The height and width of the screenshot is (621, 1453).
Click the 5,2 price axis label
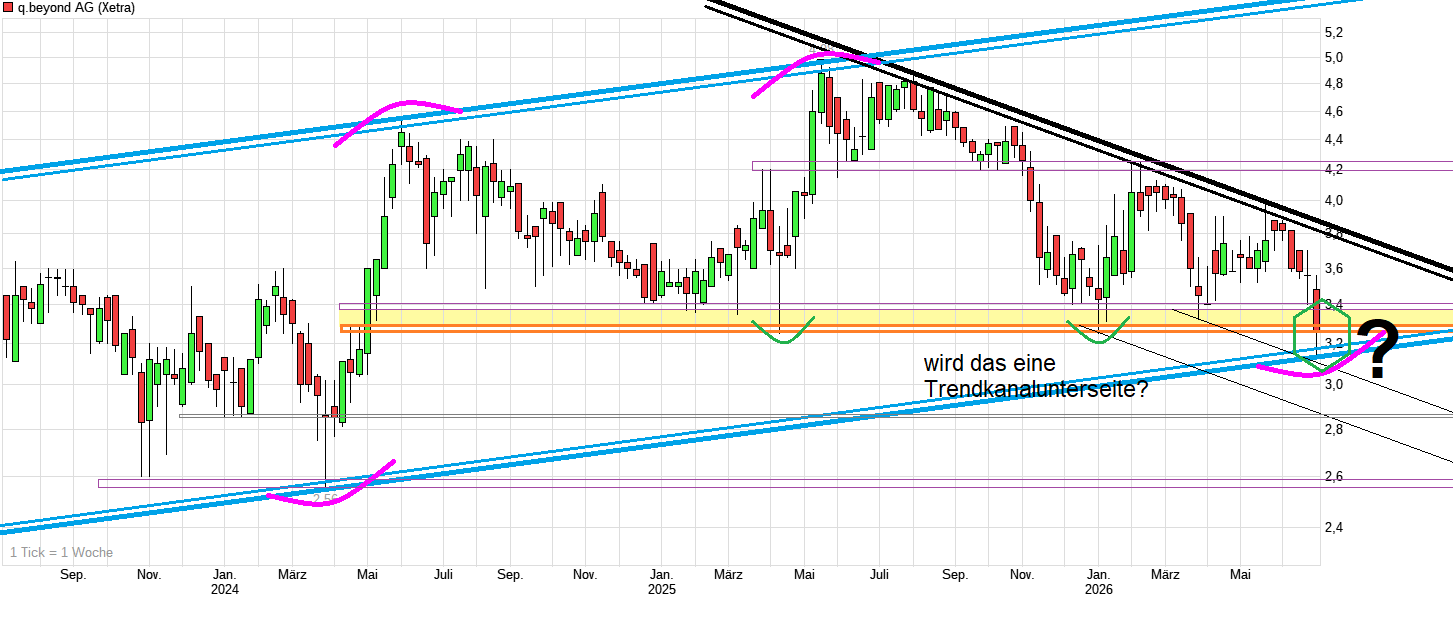(1333, 32)
